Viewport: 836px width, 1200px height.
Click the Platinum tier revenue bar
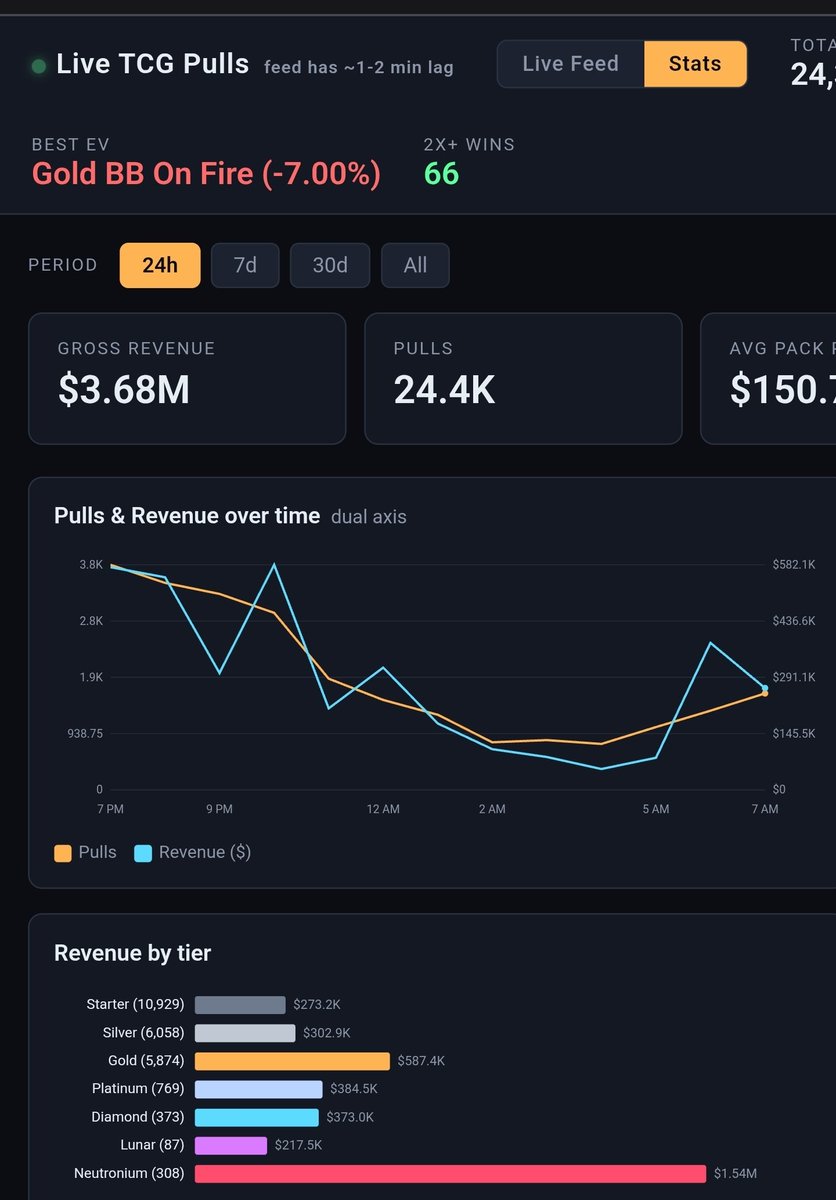point(259,1089)
